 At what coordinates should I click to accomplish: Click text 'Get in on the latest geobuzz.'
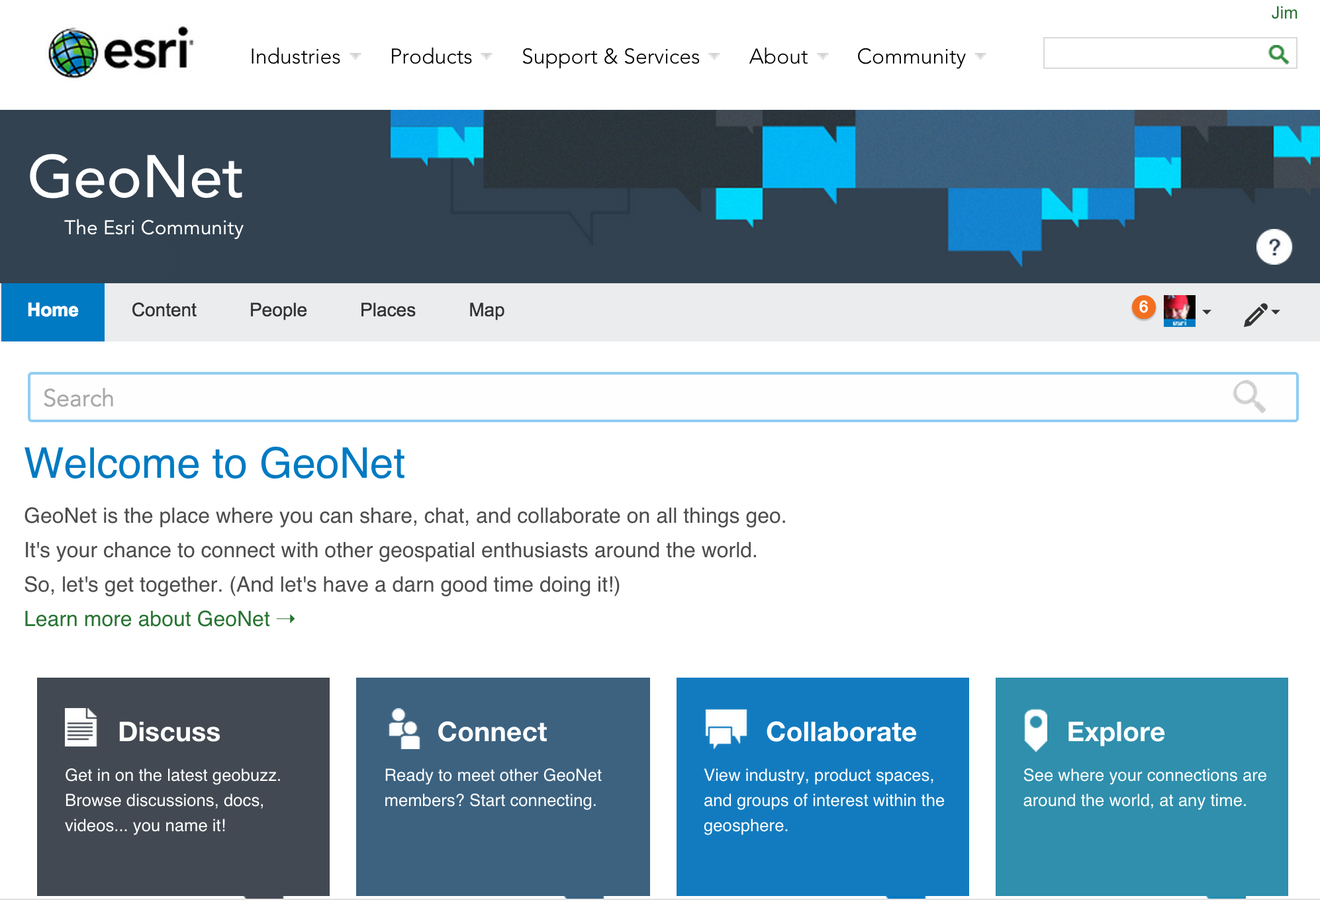pos(173,775)
